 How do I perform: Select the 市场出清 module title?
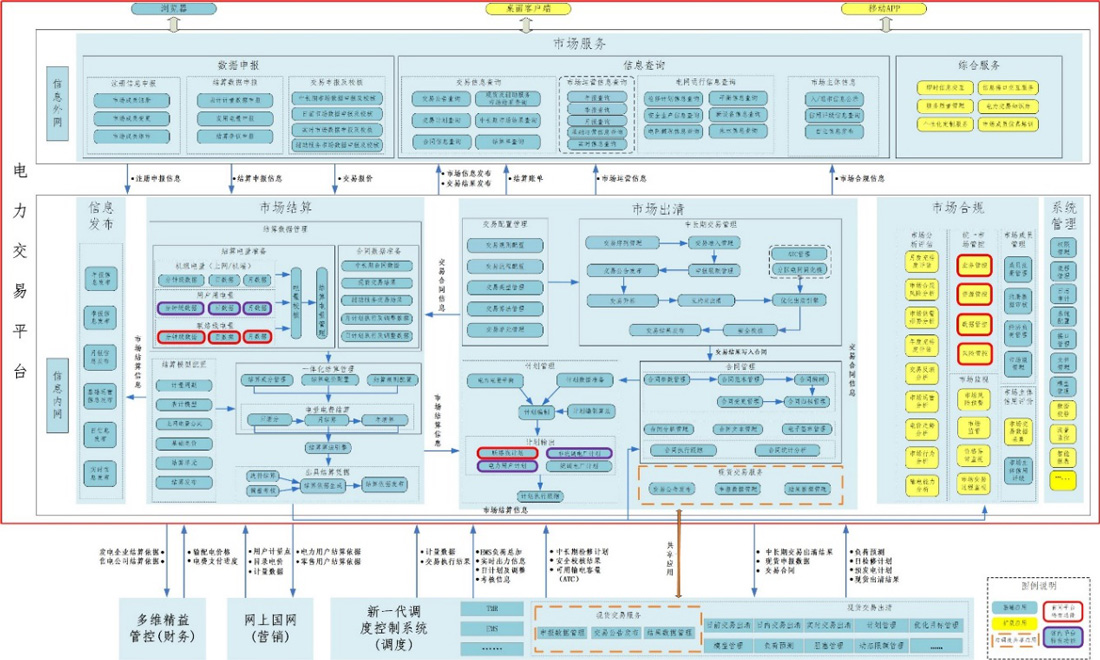(658, 209)
